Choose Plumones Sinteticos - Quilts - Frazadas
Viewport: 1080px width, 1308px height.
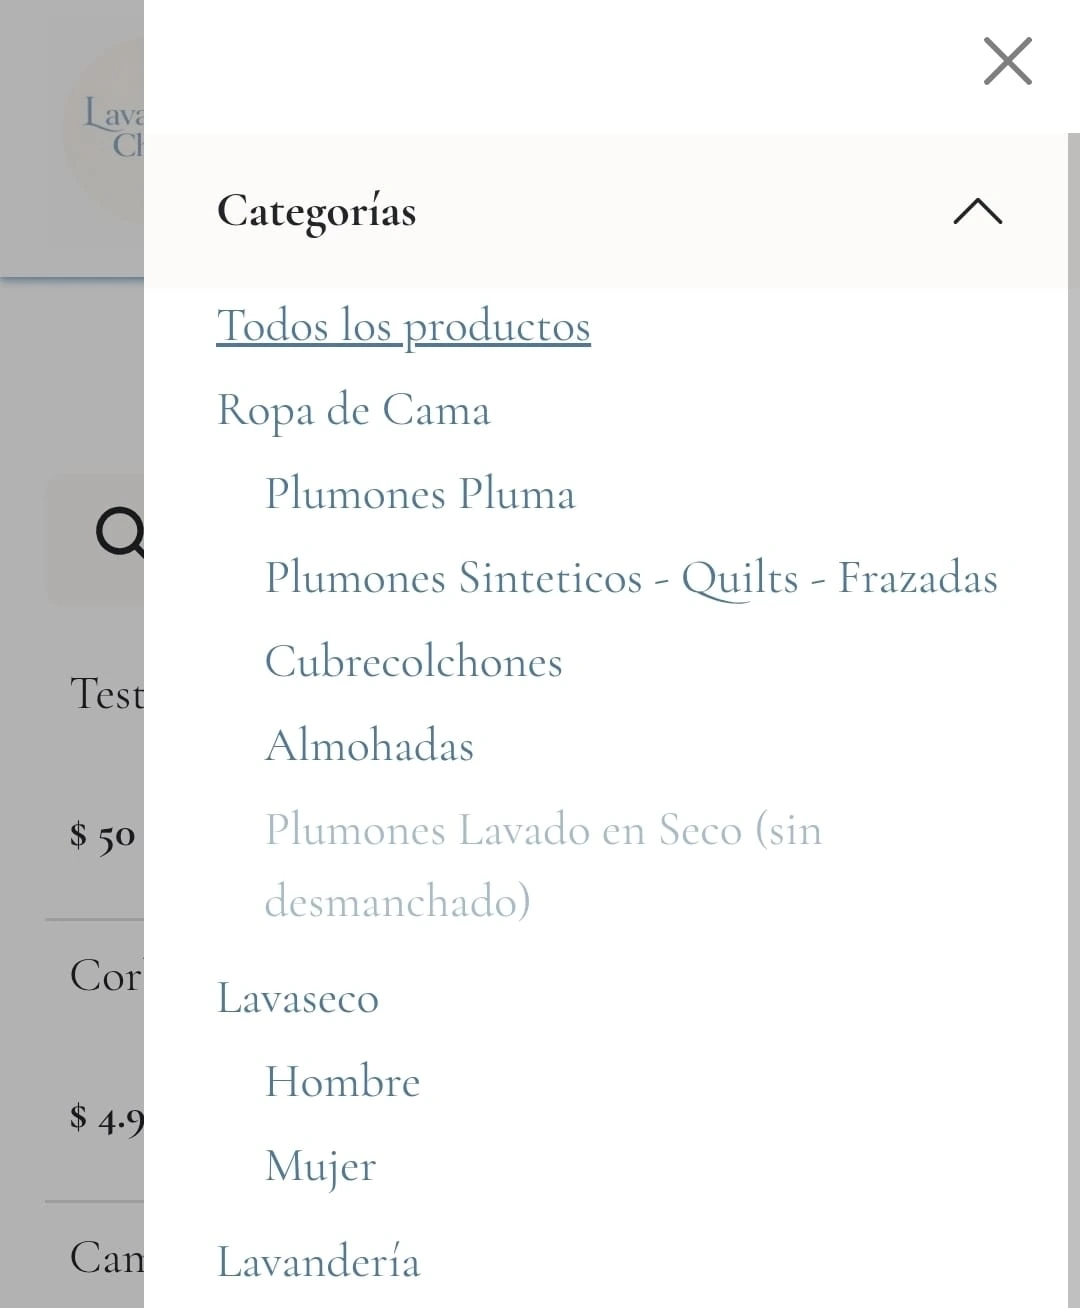[631, 578]
